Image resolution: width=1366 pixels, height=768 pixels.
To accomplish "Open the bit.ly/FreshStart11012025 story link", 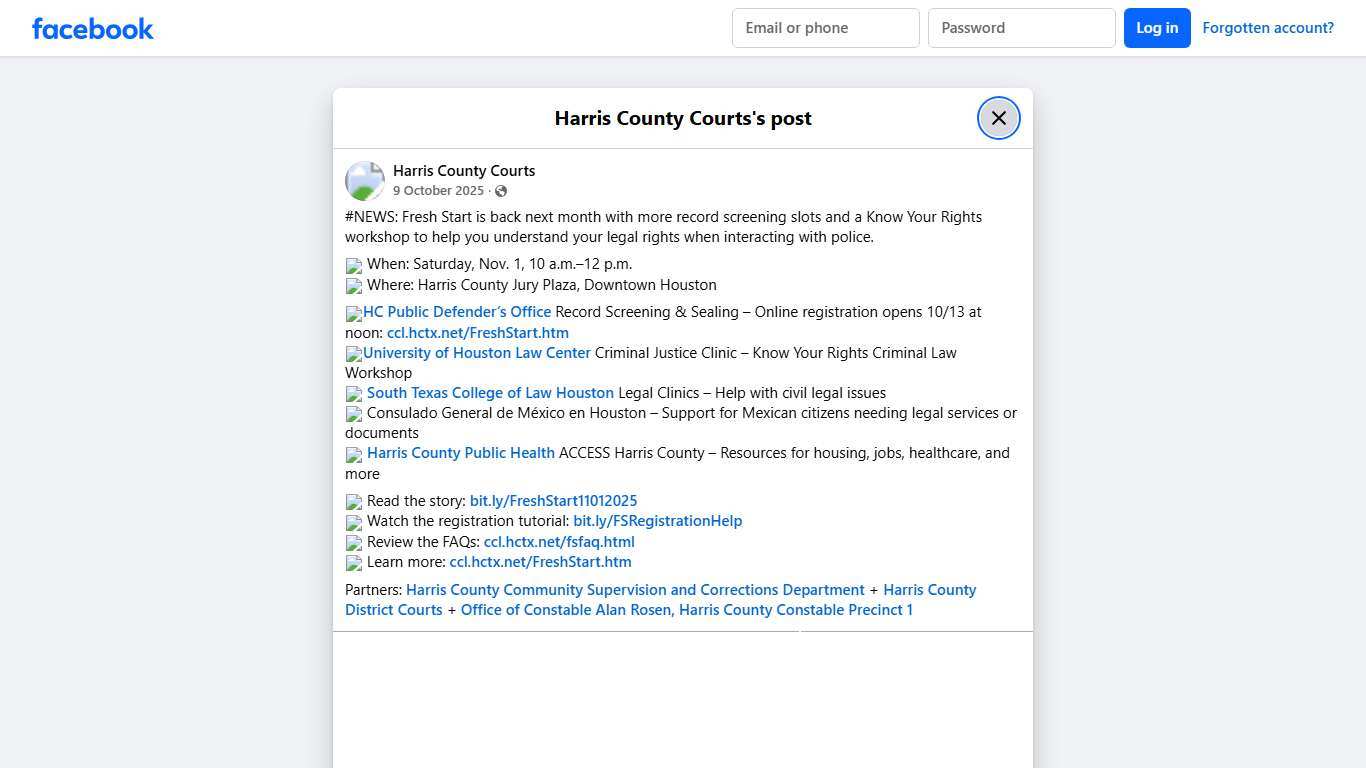I will tap(554, 500).
